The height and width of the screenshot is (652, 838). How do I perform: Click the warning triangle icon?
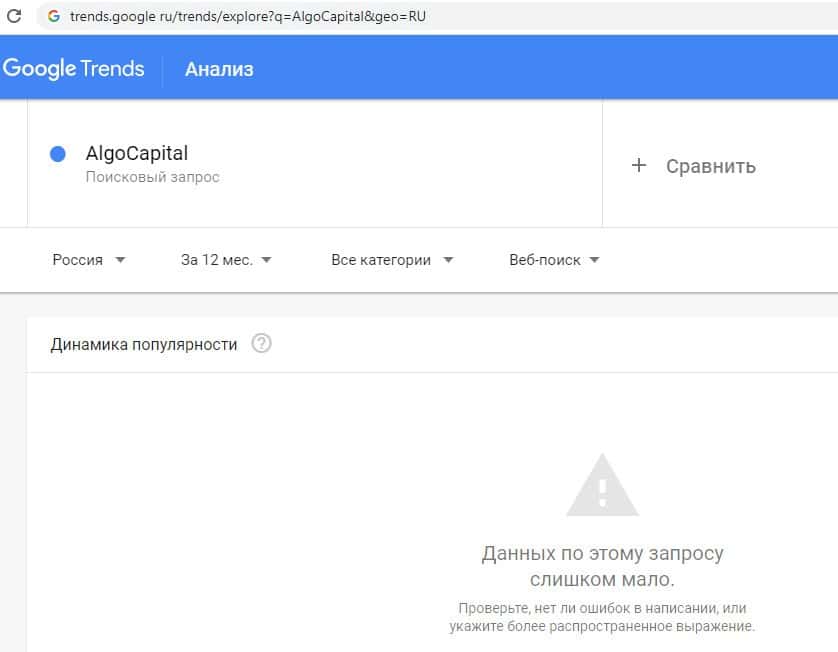[x=602, y=485]
